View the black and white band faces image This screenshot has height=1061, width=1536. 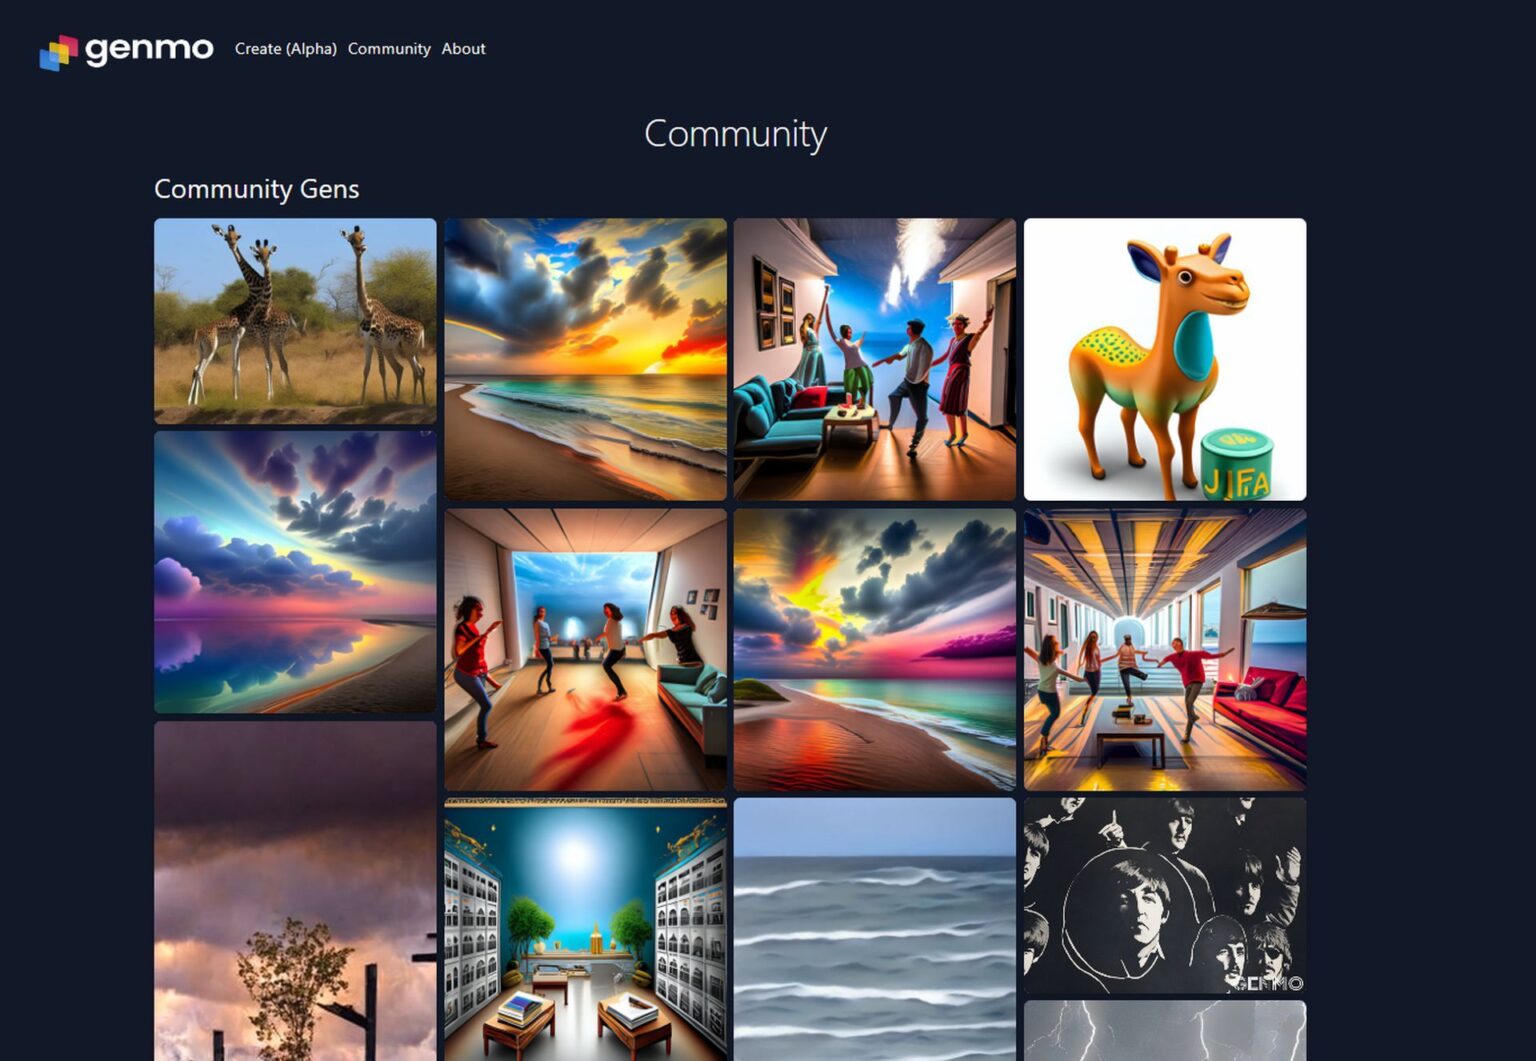coord(1164,895)
